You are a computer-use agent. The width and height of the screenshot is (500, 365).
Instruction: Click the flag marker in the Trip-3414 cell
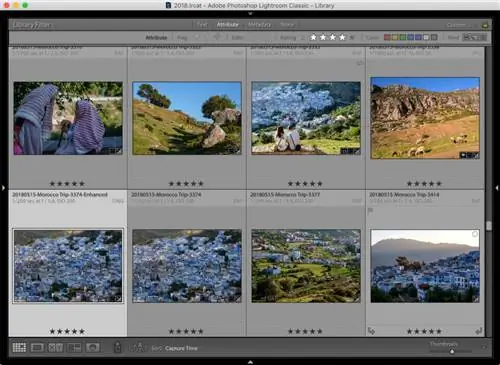pos(370,210)
